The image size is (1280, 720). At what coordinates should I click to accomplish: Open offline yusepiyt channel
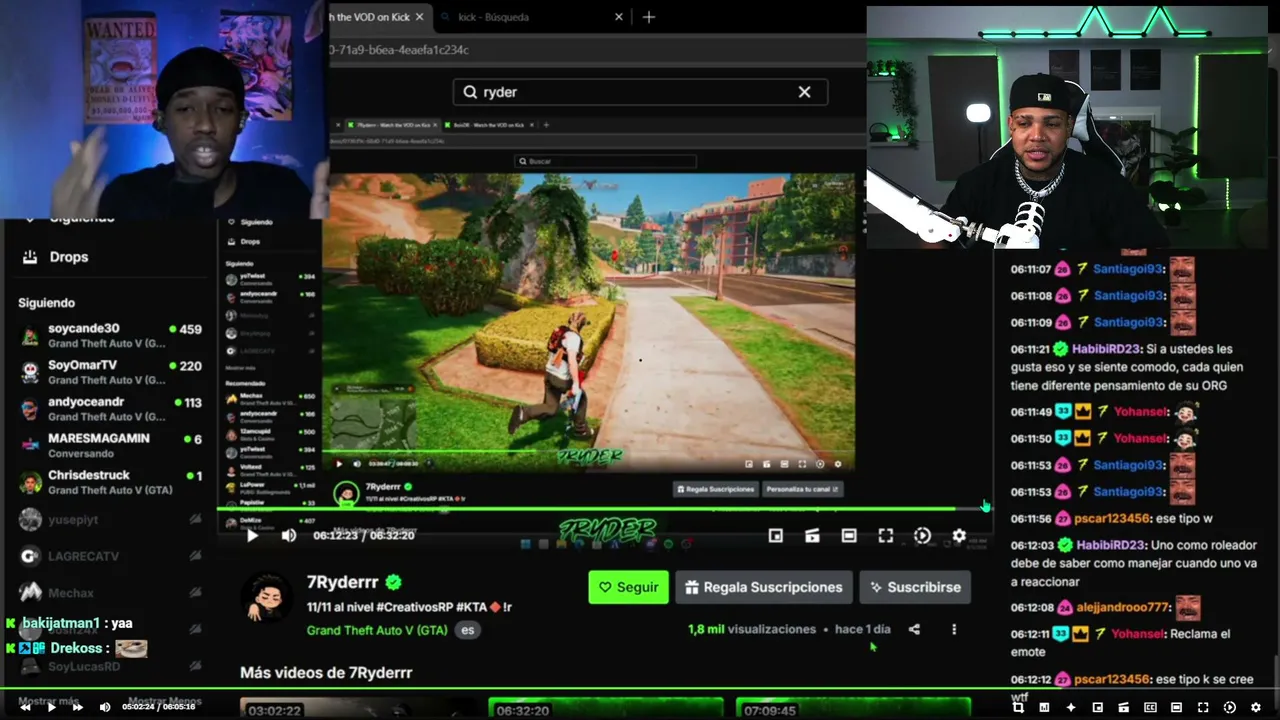110,520
